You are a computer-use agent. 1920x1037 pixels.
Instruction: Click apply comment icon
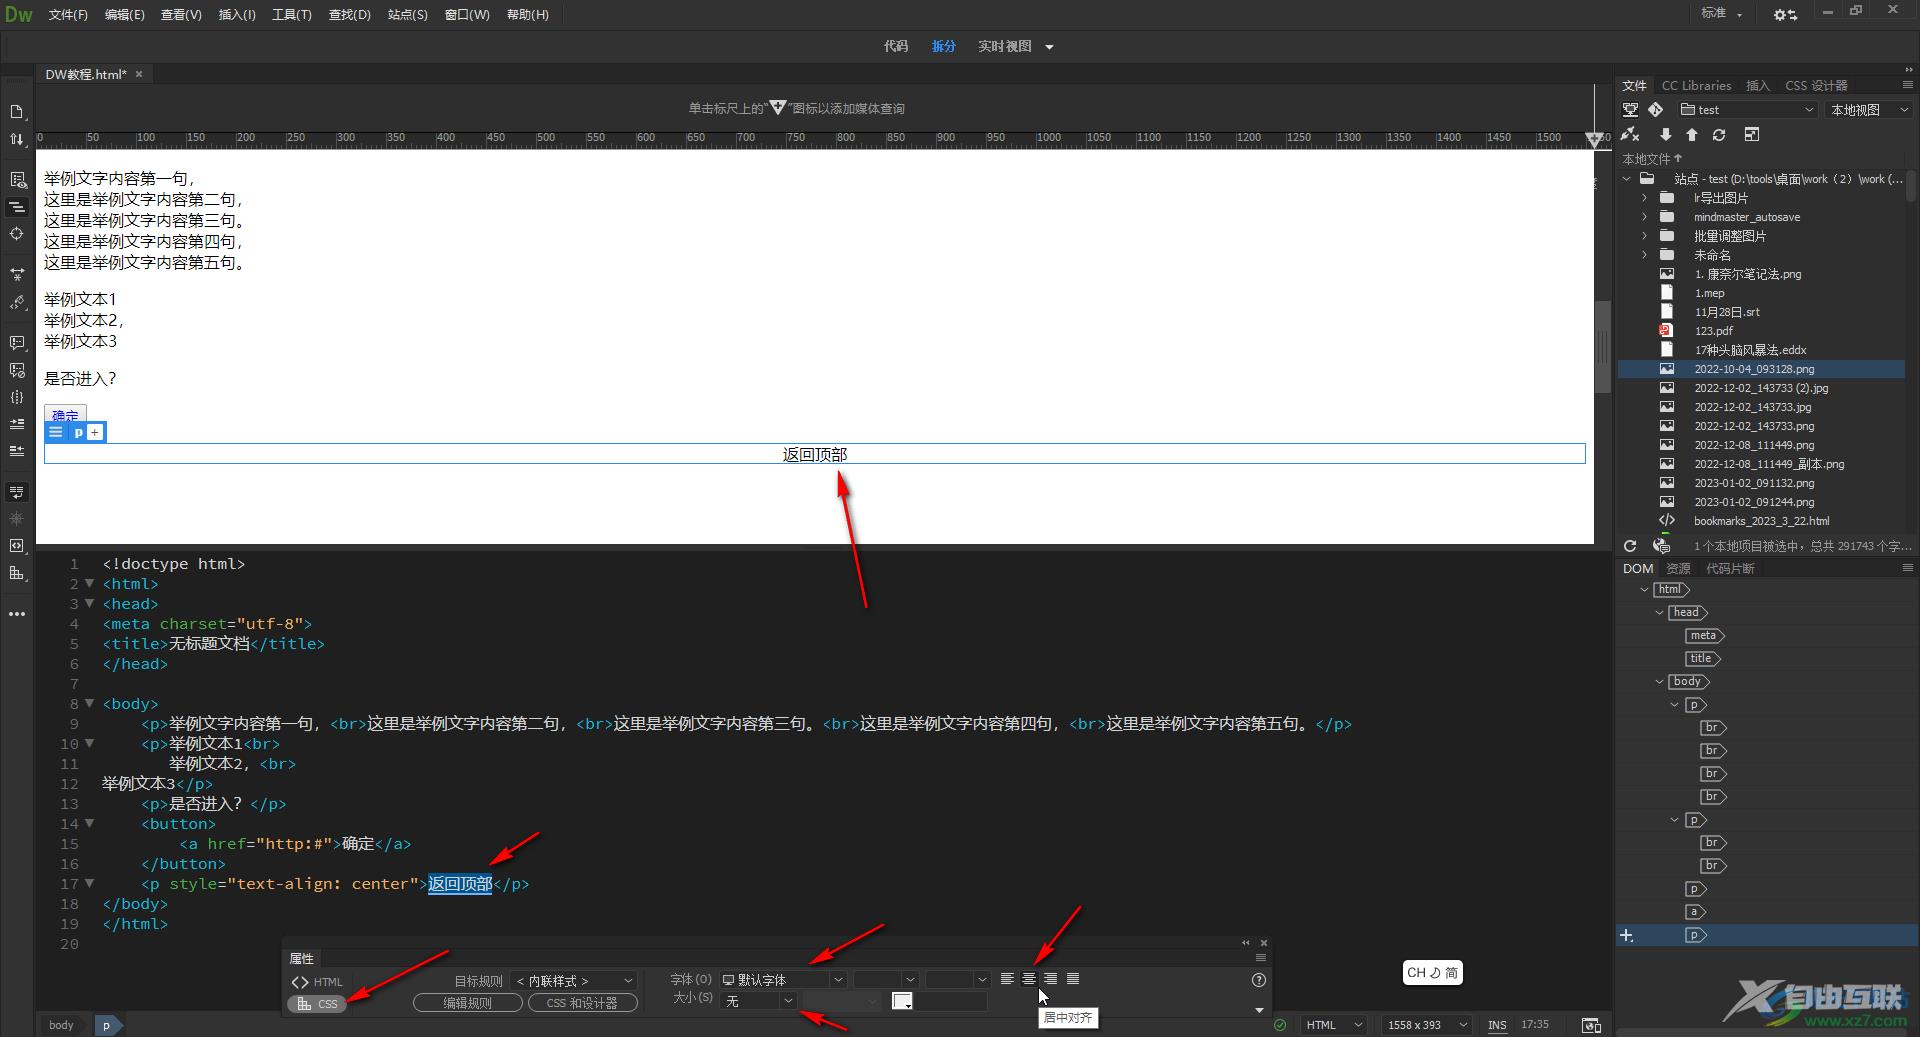[x=17, y=343]
